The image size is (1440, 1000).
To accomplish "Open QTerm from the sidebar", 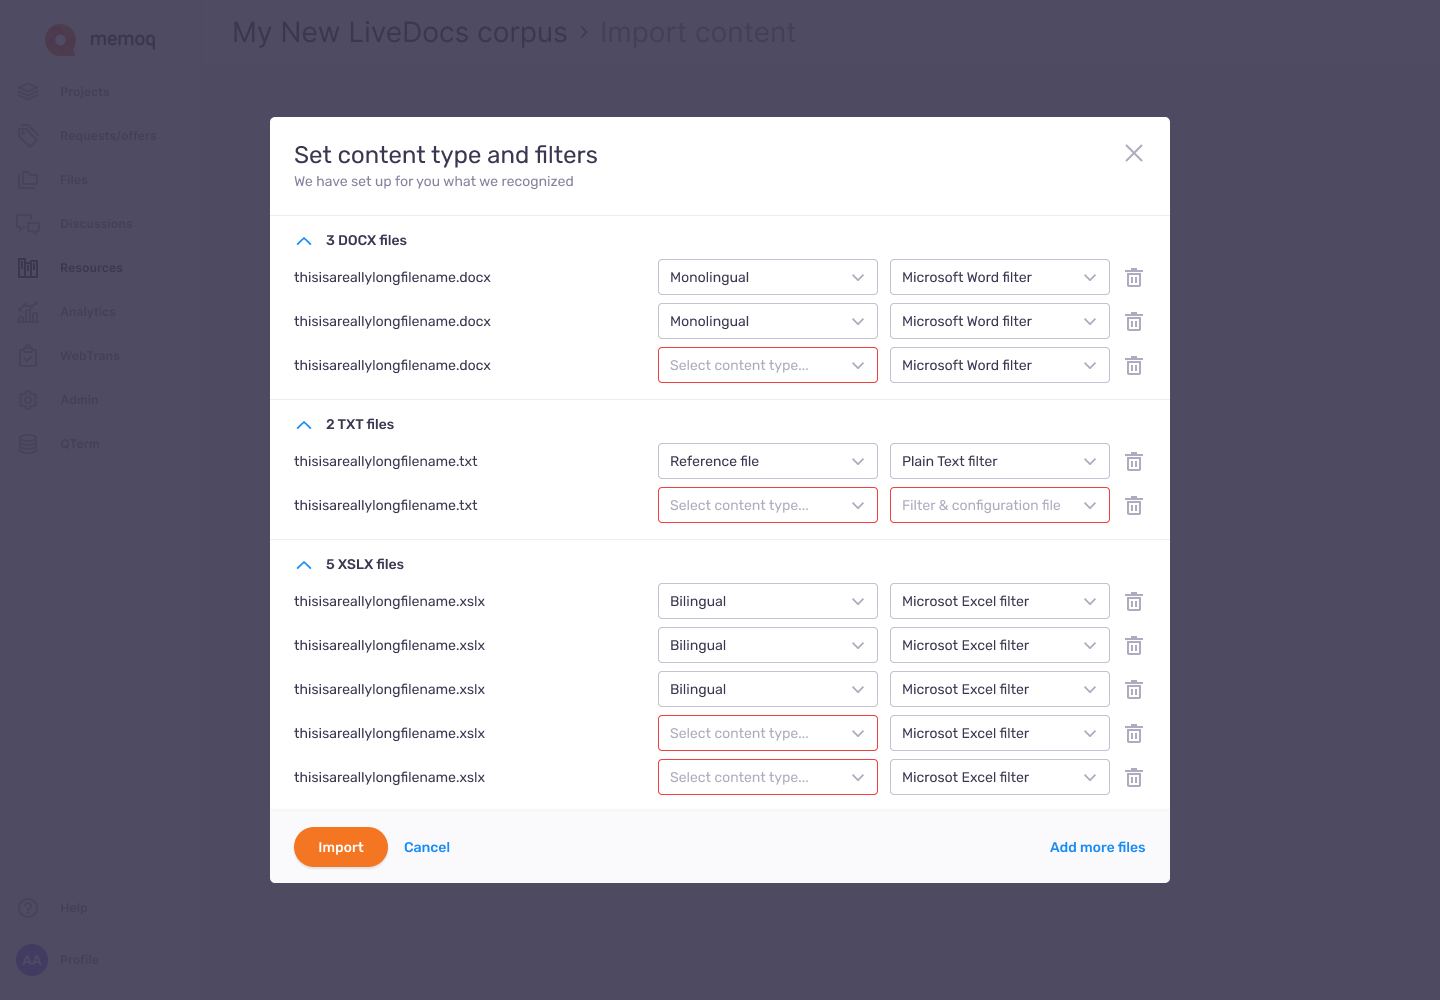I will (81, 443).
